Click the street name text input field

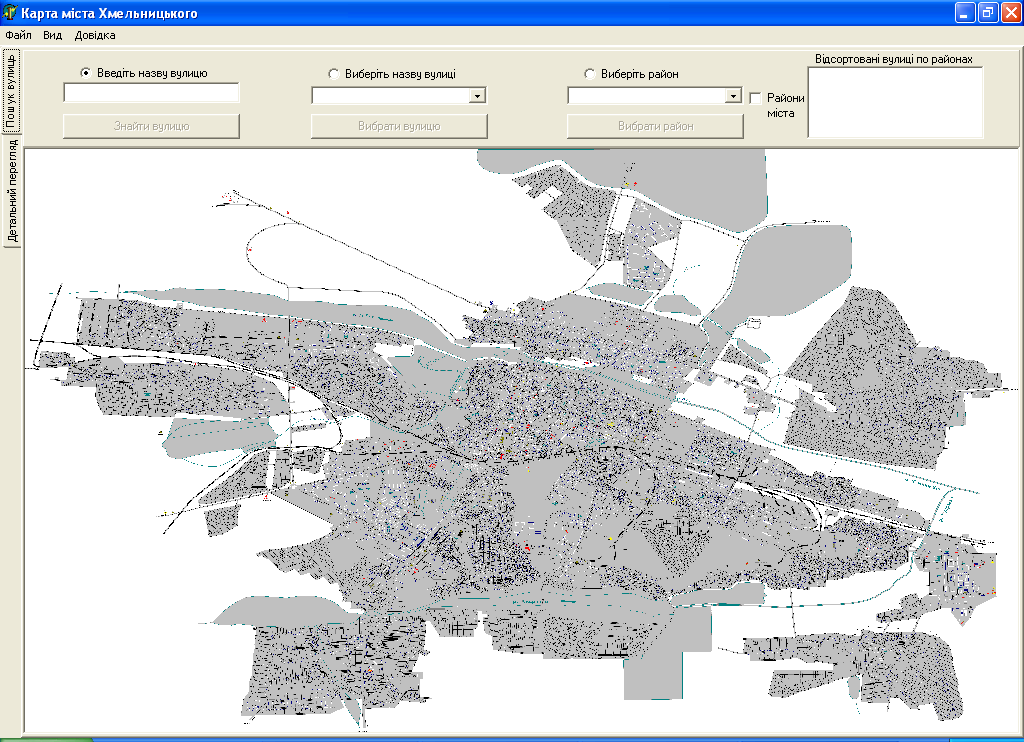tap(151, 93)
